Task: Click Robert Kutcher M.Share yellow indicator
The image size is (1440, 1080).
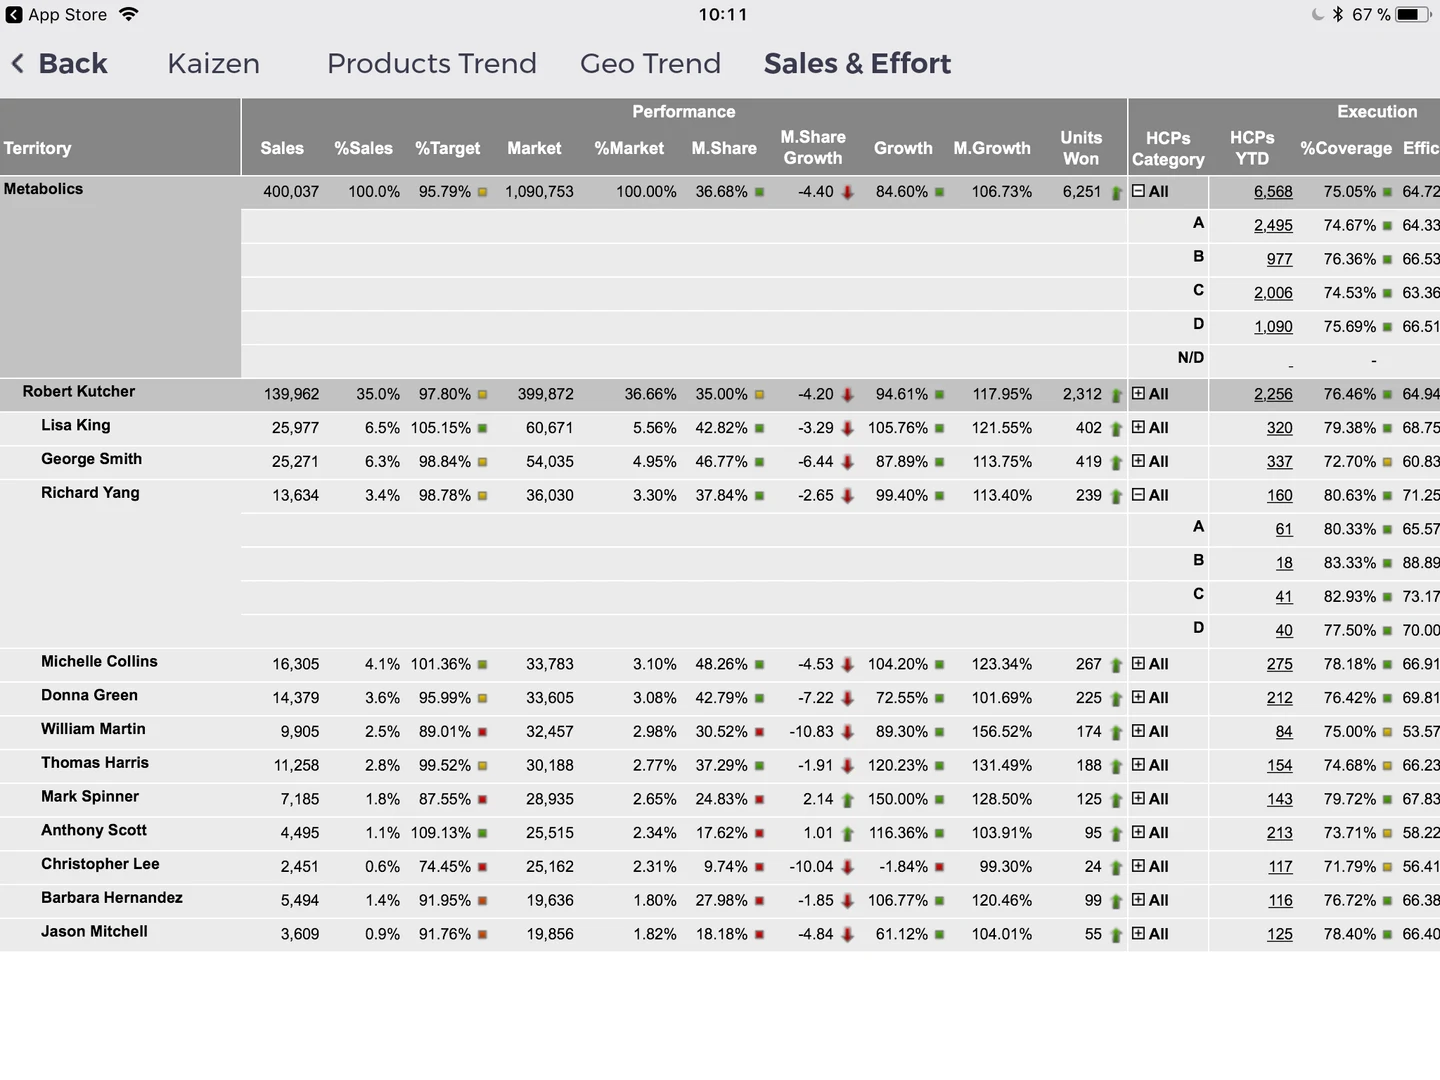Action: click(x=759, y=395)
